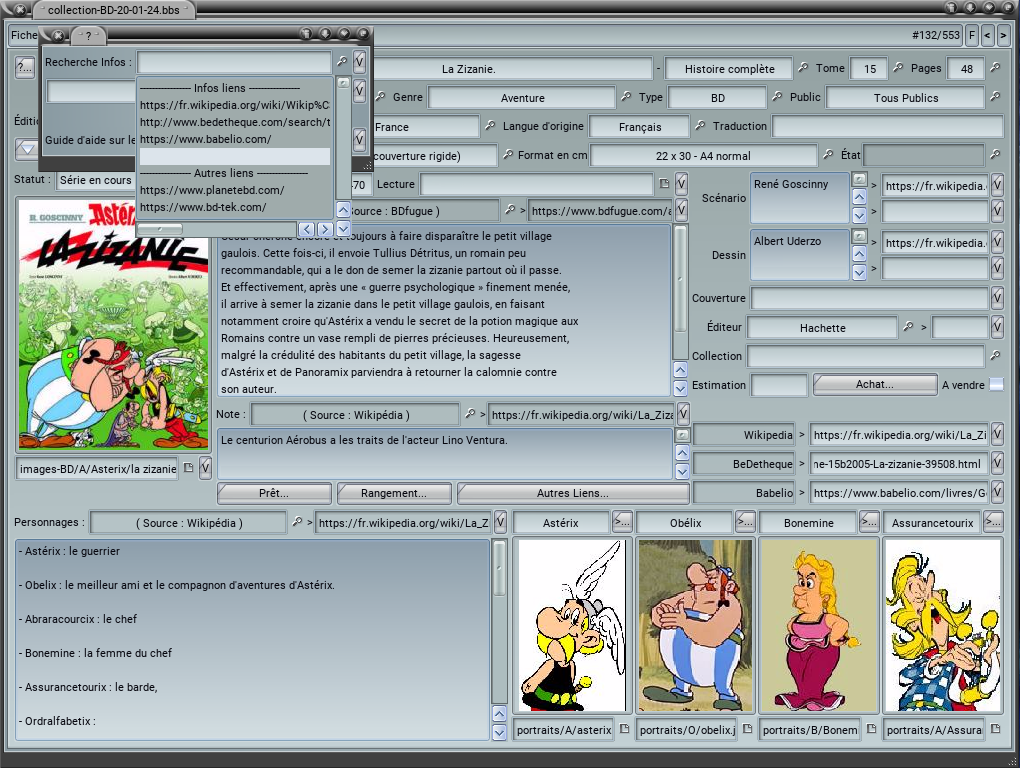Click the V button beside the Note Wikipedia URL
The height and width of the screenshot is (768, 1020).
tap(682, 414)
